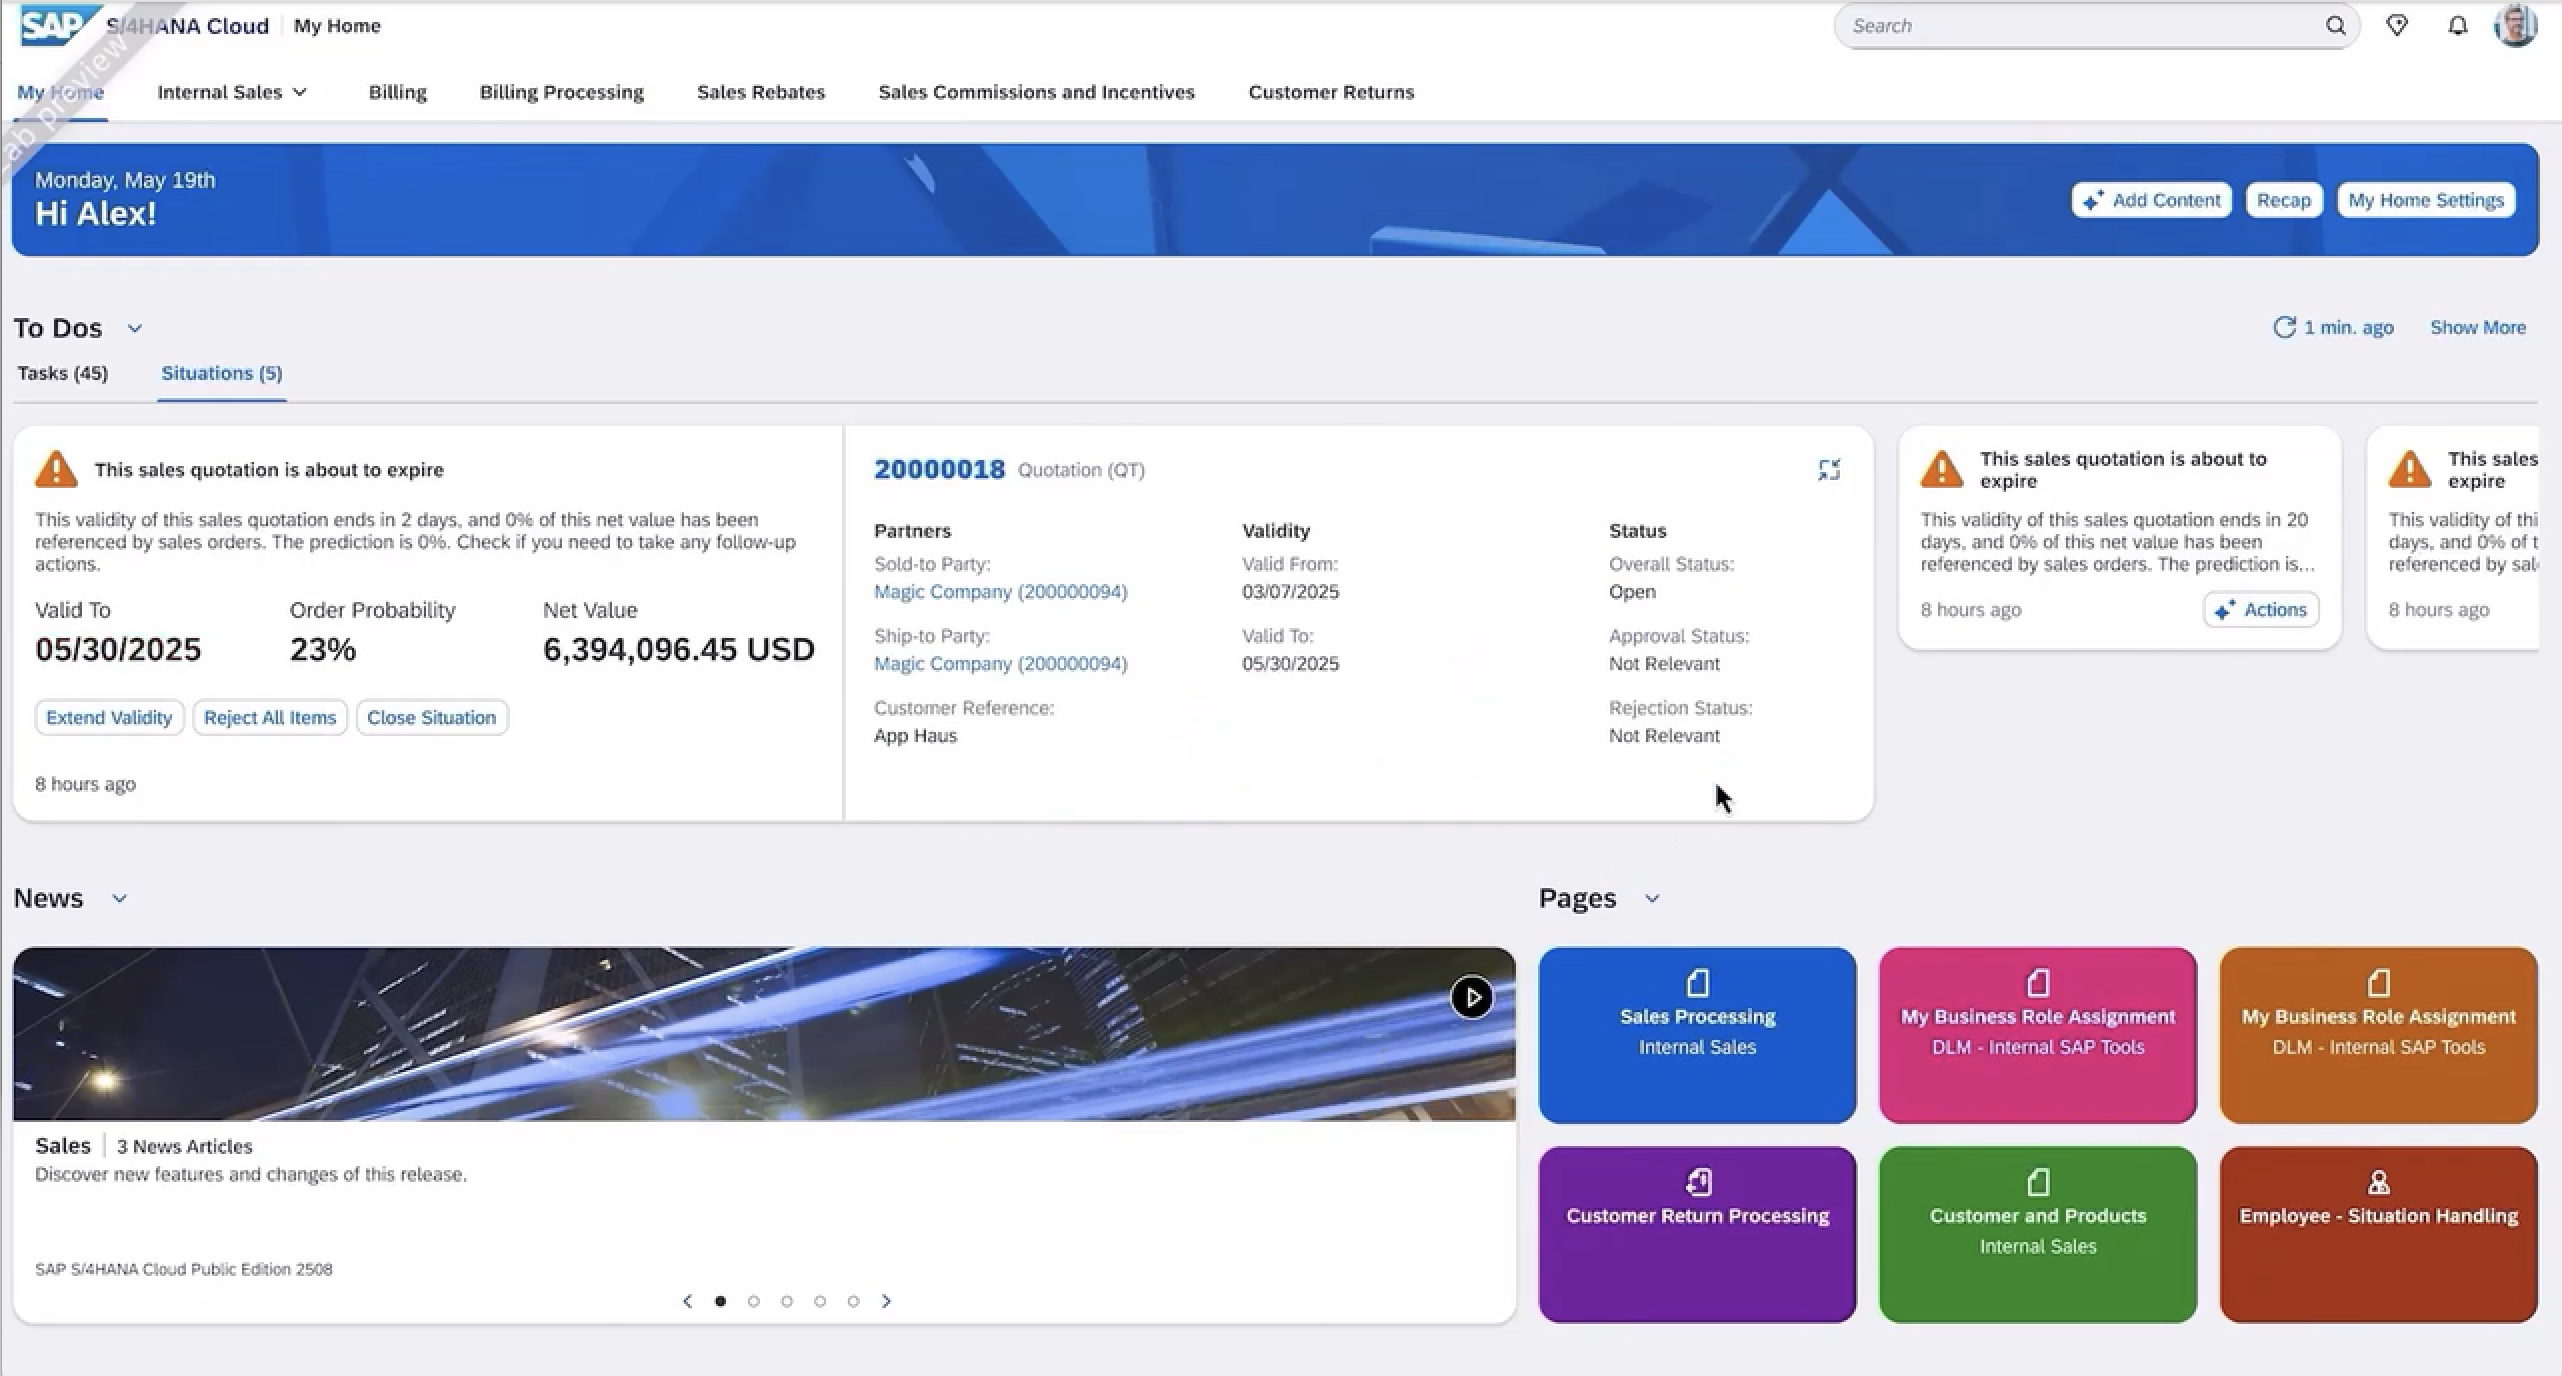Click the Order Probability 23% value
The height and width of the screenshot is (1376, 2562).
(323, 649)
